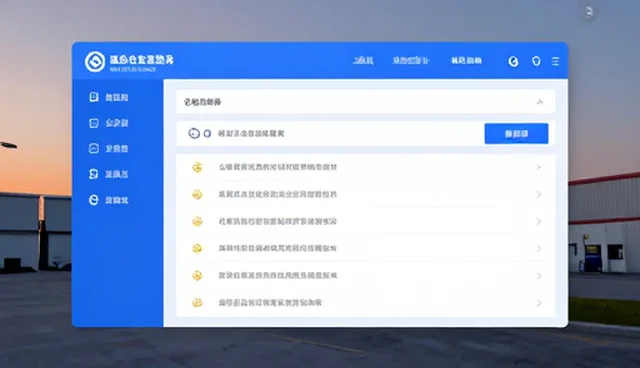Click the third list row's text
The image size is (640, 368).
[x=278, y=222]
